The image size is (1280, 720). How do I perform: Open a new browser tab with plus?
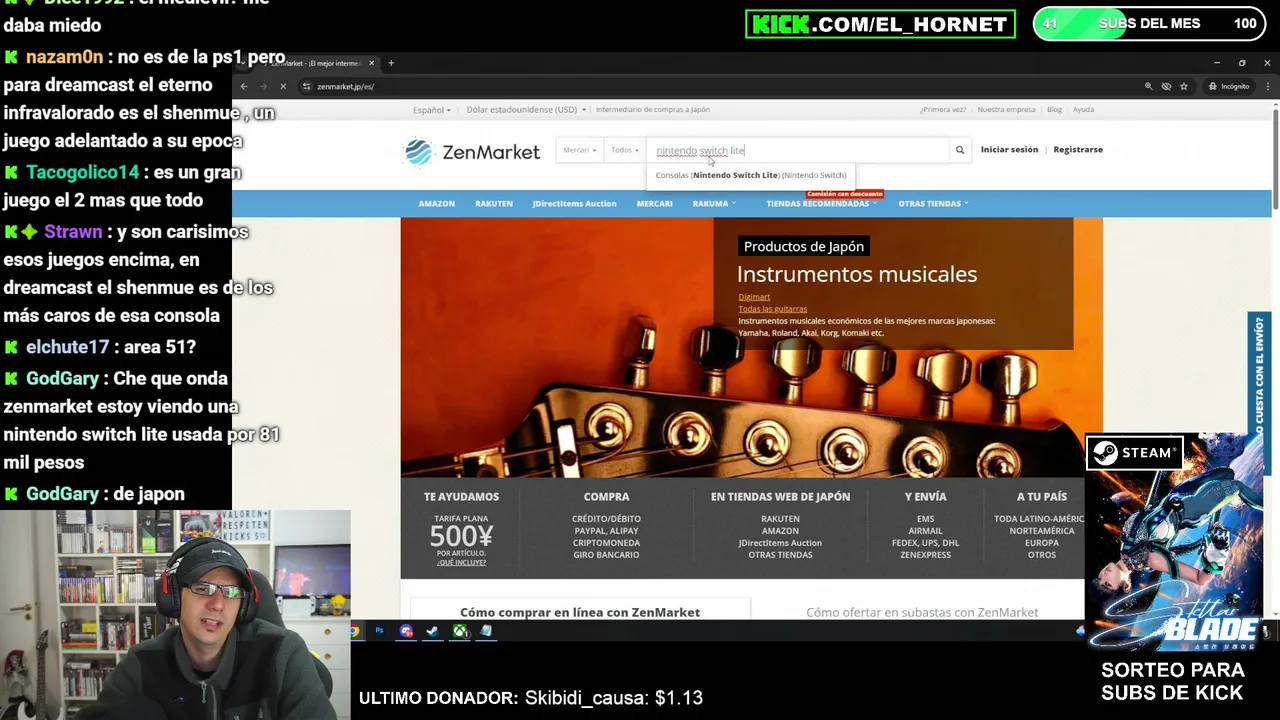click(391, 63)
